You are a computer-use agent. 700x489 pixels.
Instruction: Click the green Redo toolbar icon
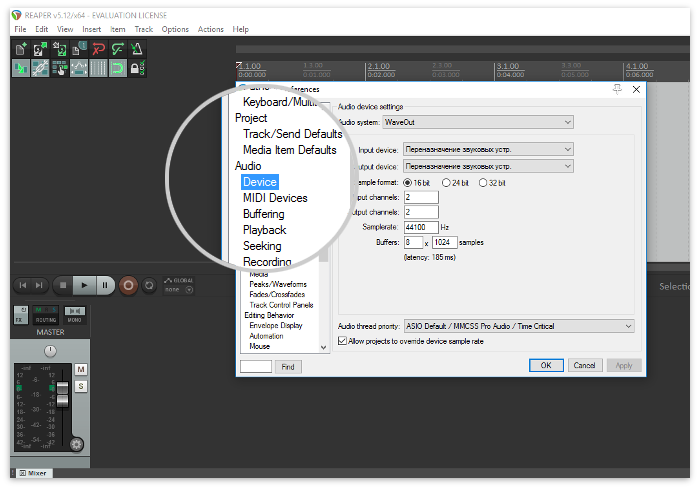point(117,49)
